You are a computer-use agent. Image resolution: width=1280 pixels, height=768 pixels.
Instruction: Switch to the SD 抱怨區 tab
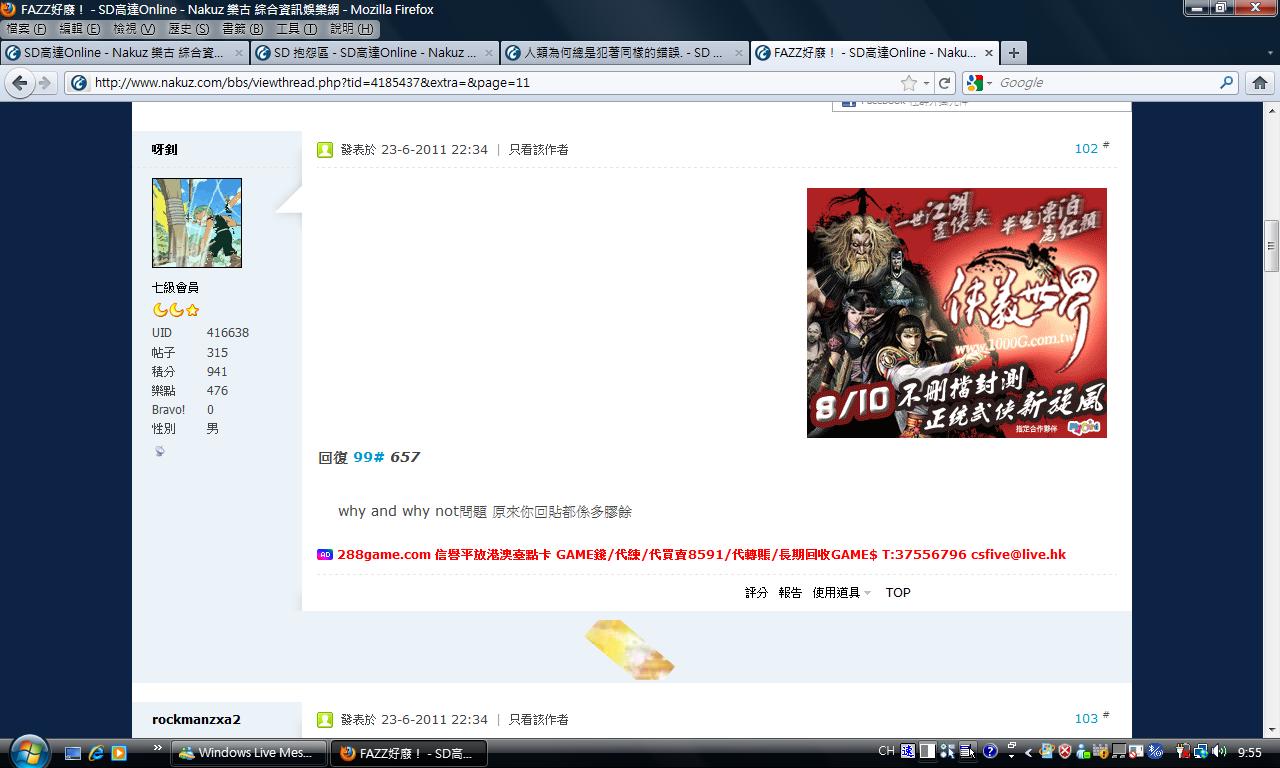tap(374, 53)
